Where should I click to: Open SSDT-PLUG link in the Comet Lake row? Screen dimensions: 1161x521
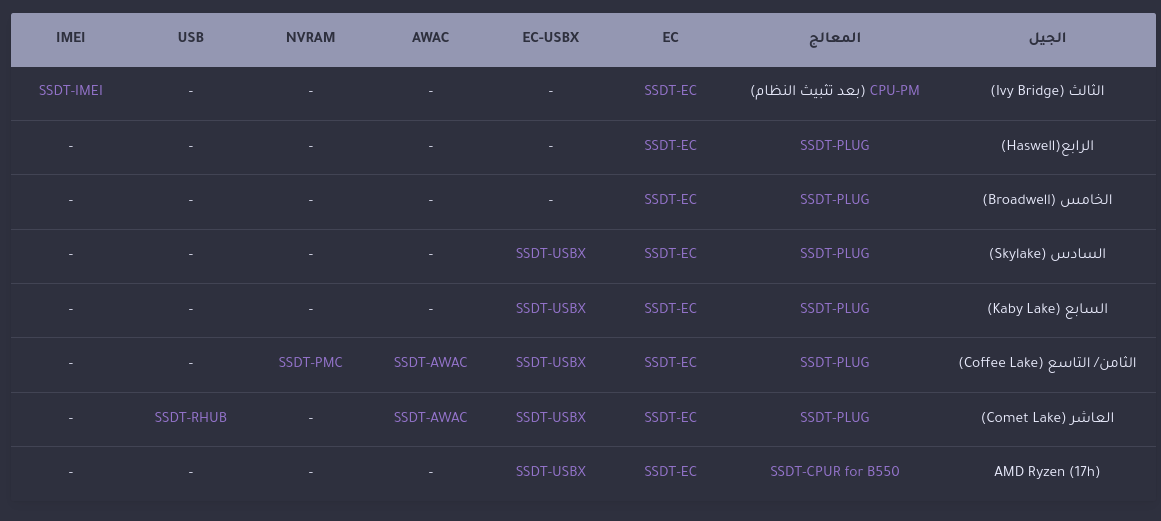pos(835,417)
